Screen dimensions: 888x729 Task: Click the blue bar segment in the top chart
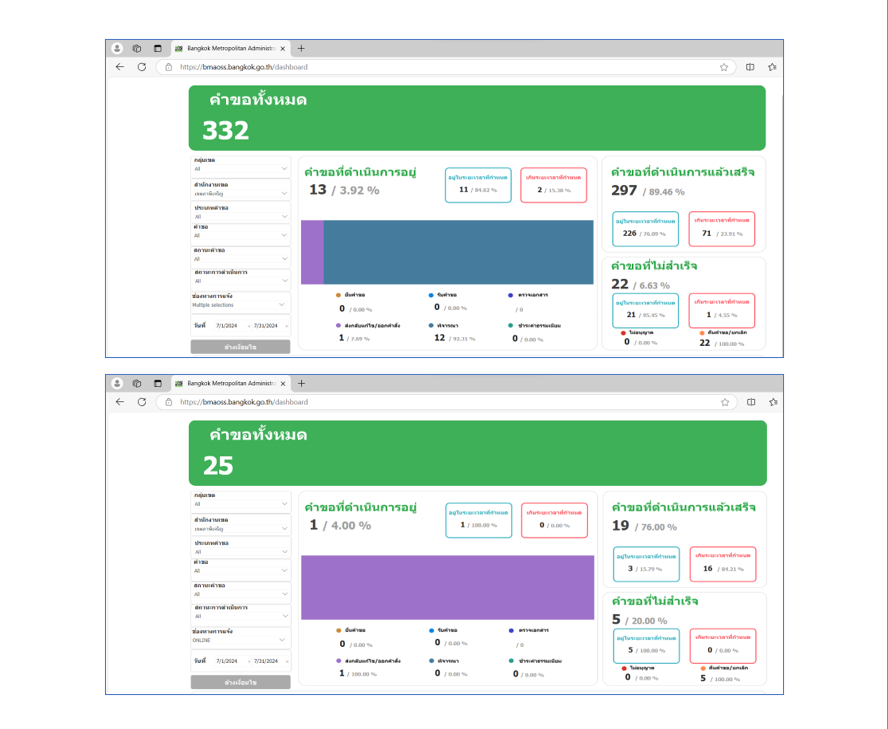458,252
